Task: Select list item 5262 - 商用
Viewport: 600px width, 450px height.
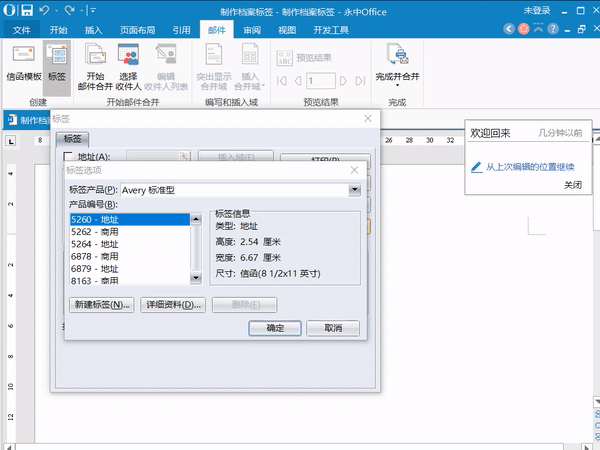Action: click(130, 232)
